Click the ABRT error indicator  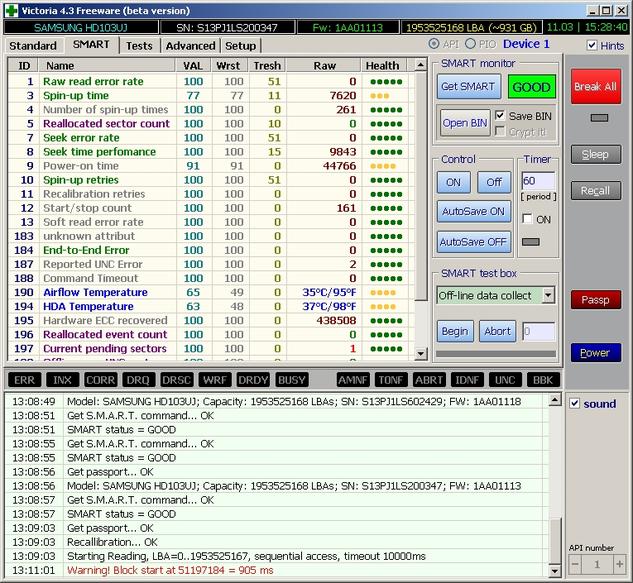429,380
